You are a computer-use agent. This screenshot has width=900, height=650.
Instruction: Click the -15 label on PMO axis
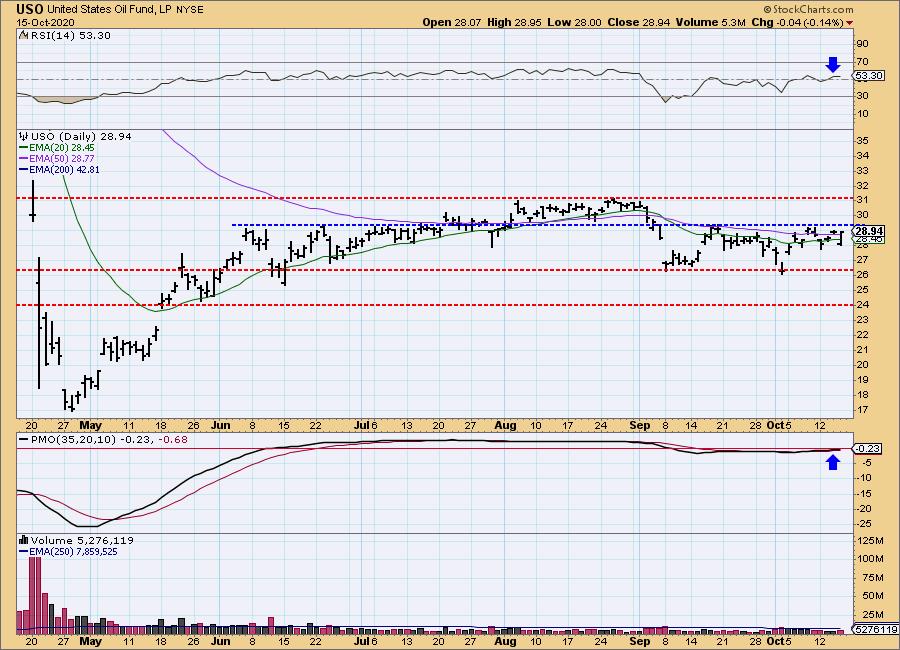pos(863,493)
